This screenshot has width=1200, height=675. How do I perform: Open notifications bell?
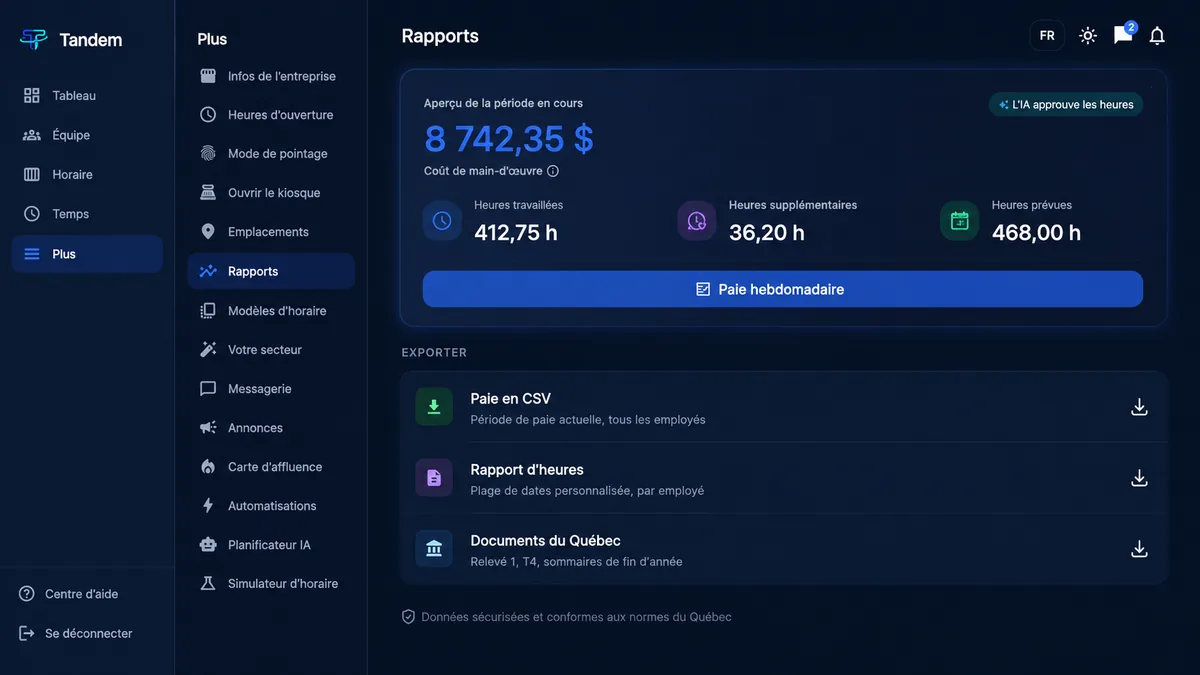point(1157,36)
